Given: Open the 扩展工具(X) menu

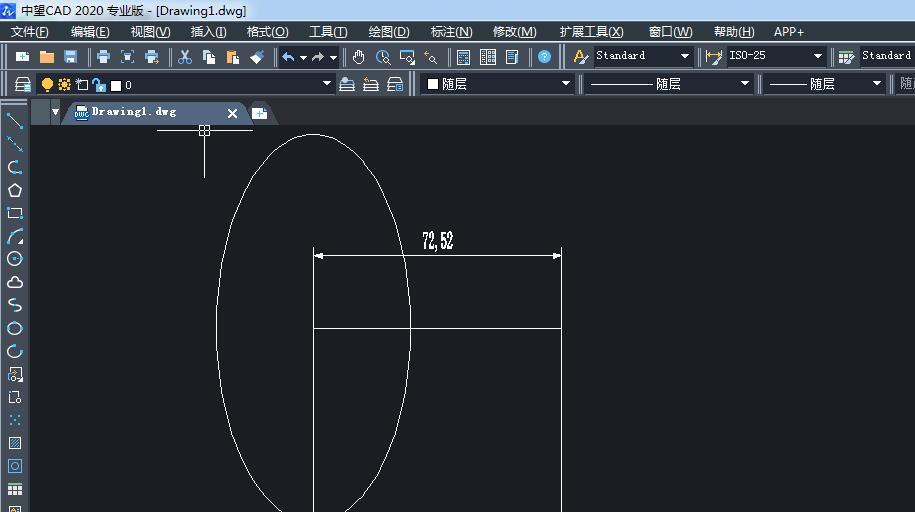Looking at the screenshot, I should pos(591,32).
